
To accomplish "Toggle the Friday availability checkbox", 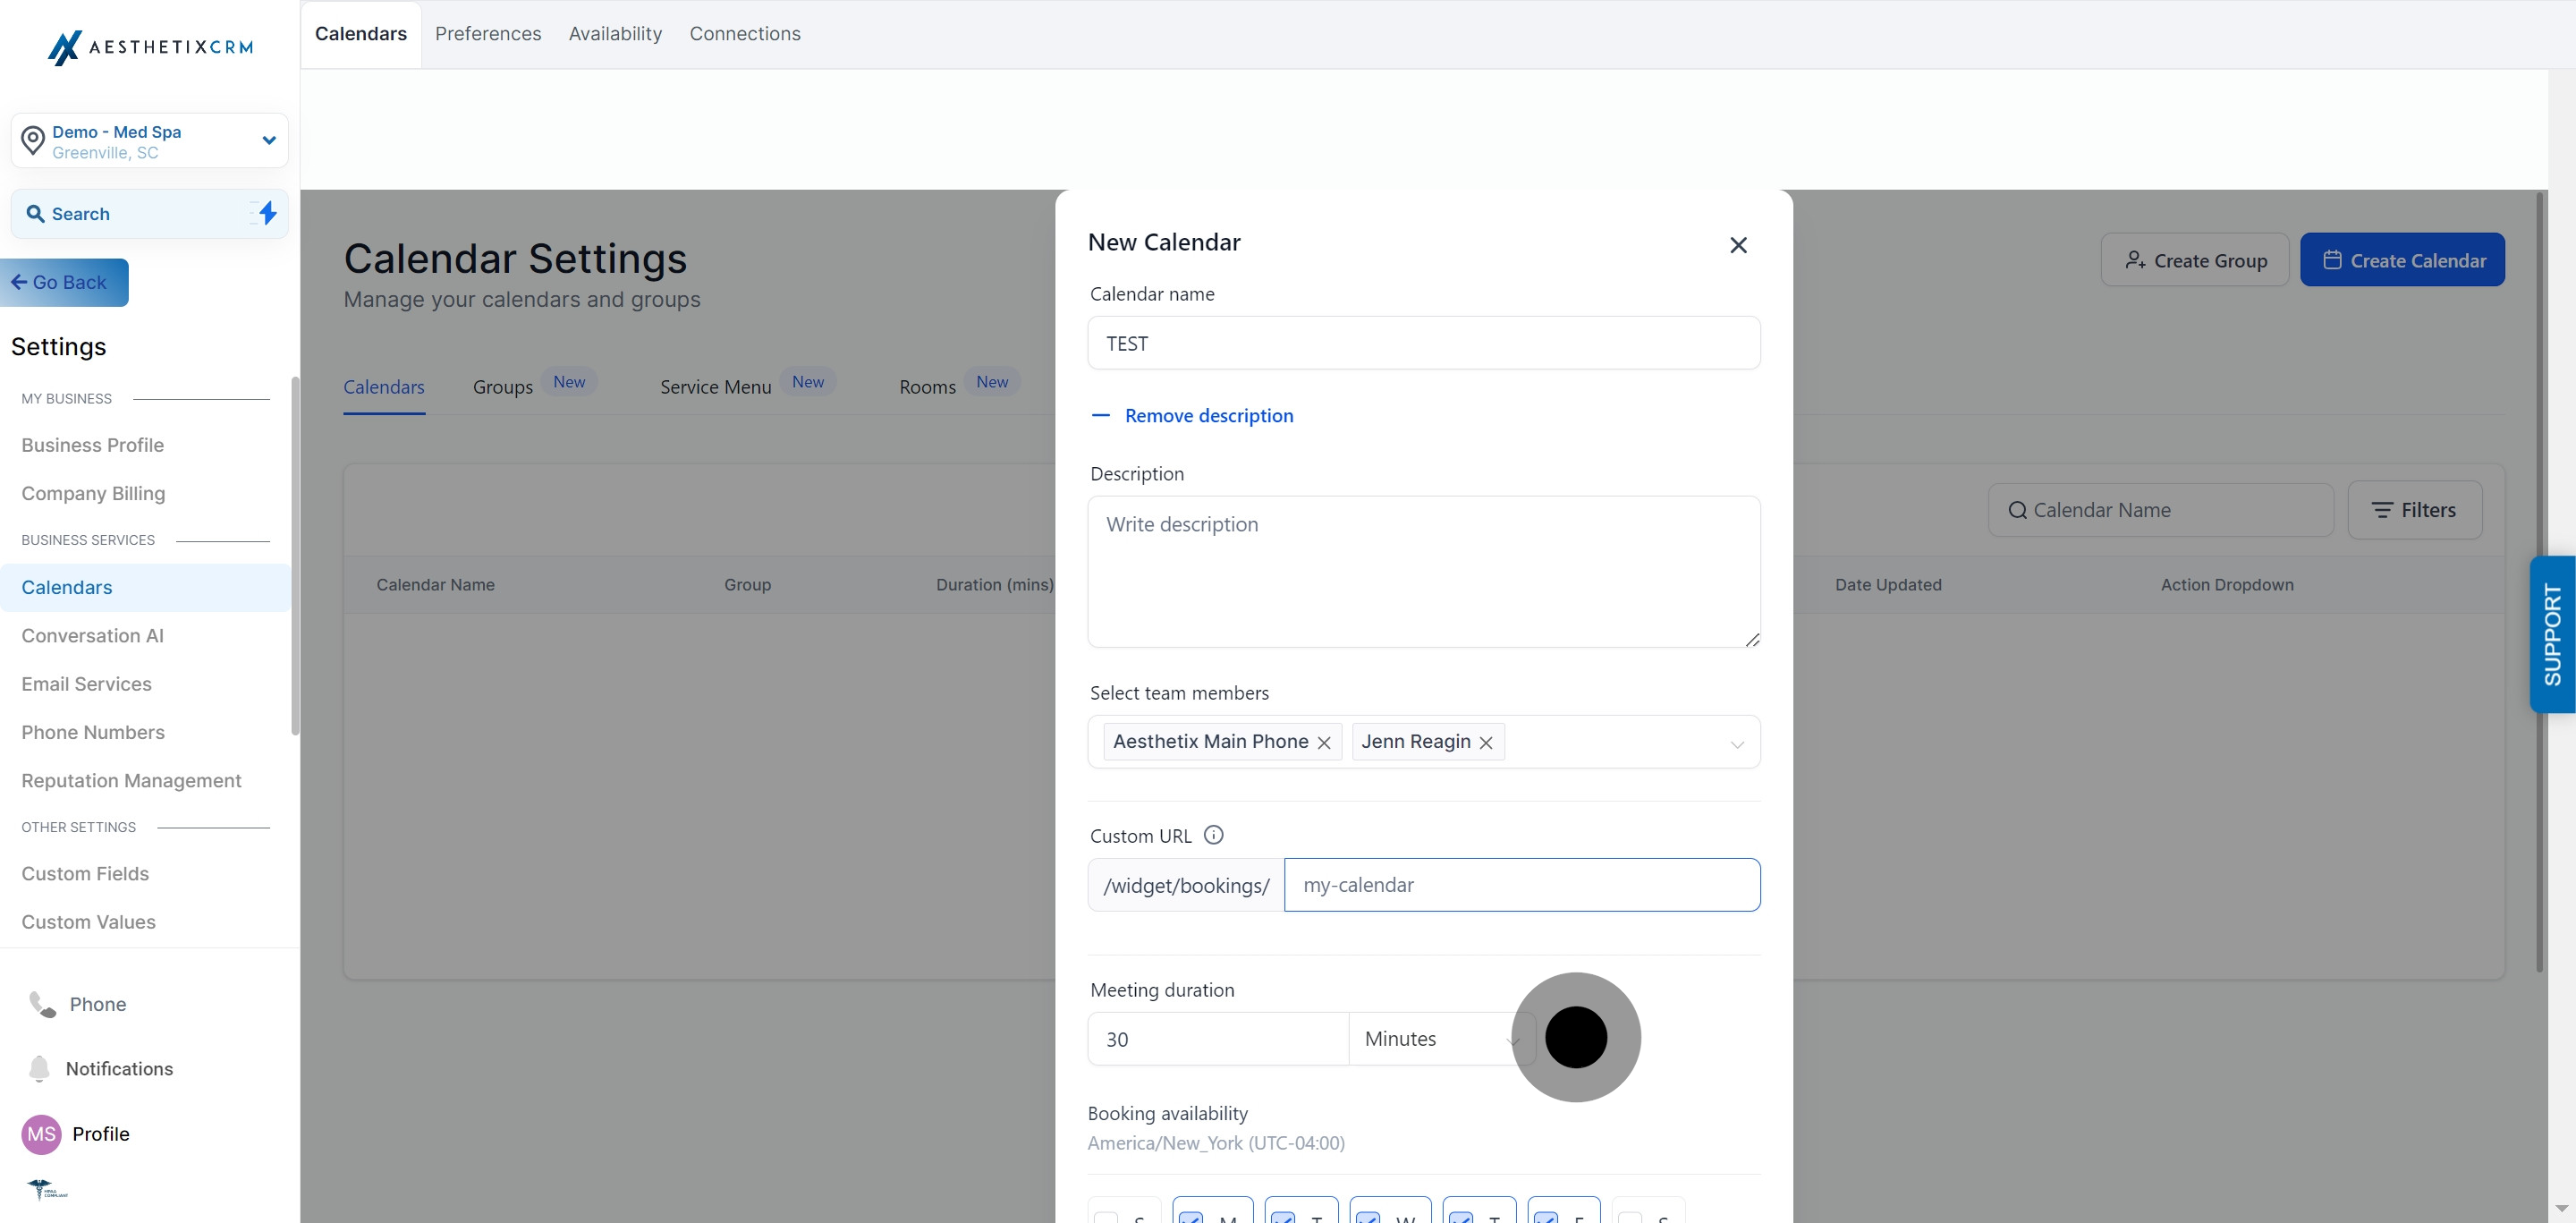I will coord(1545,1217).
